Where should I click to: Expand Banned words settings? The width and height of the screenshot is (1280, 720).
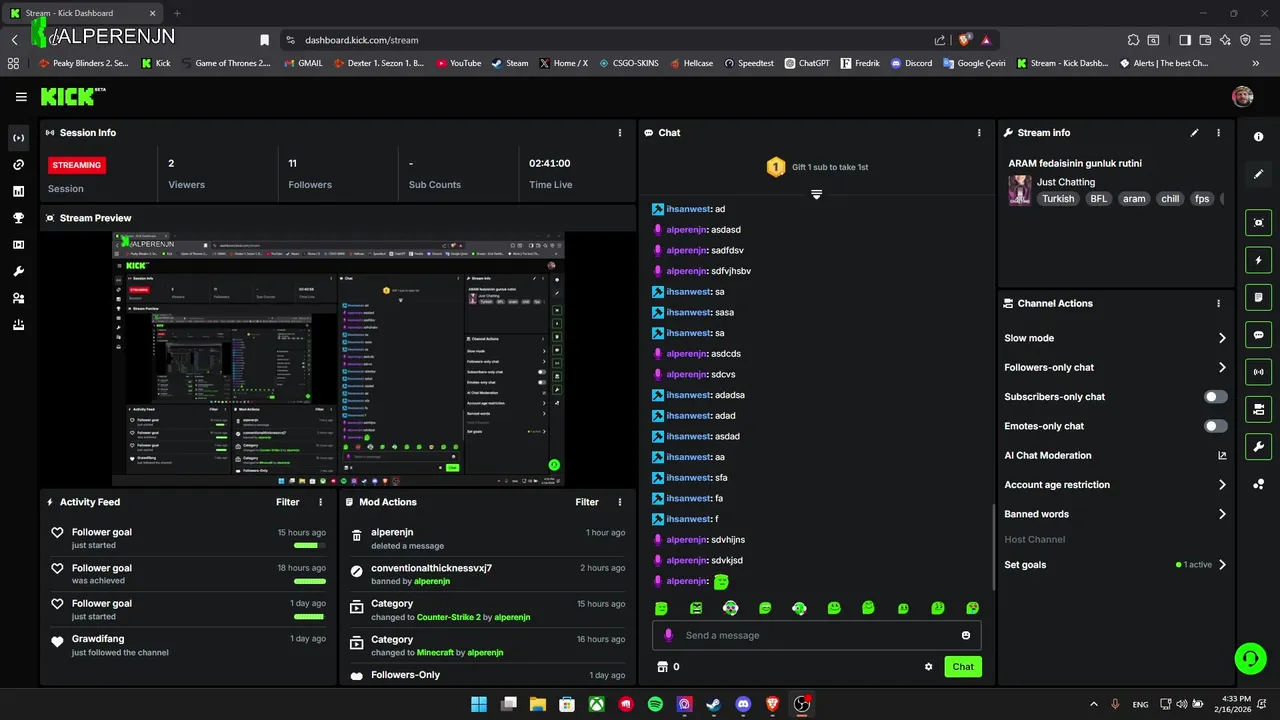[1222, 514]
